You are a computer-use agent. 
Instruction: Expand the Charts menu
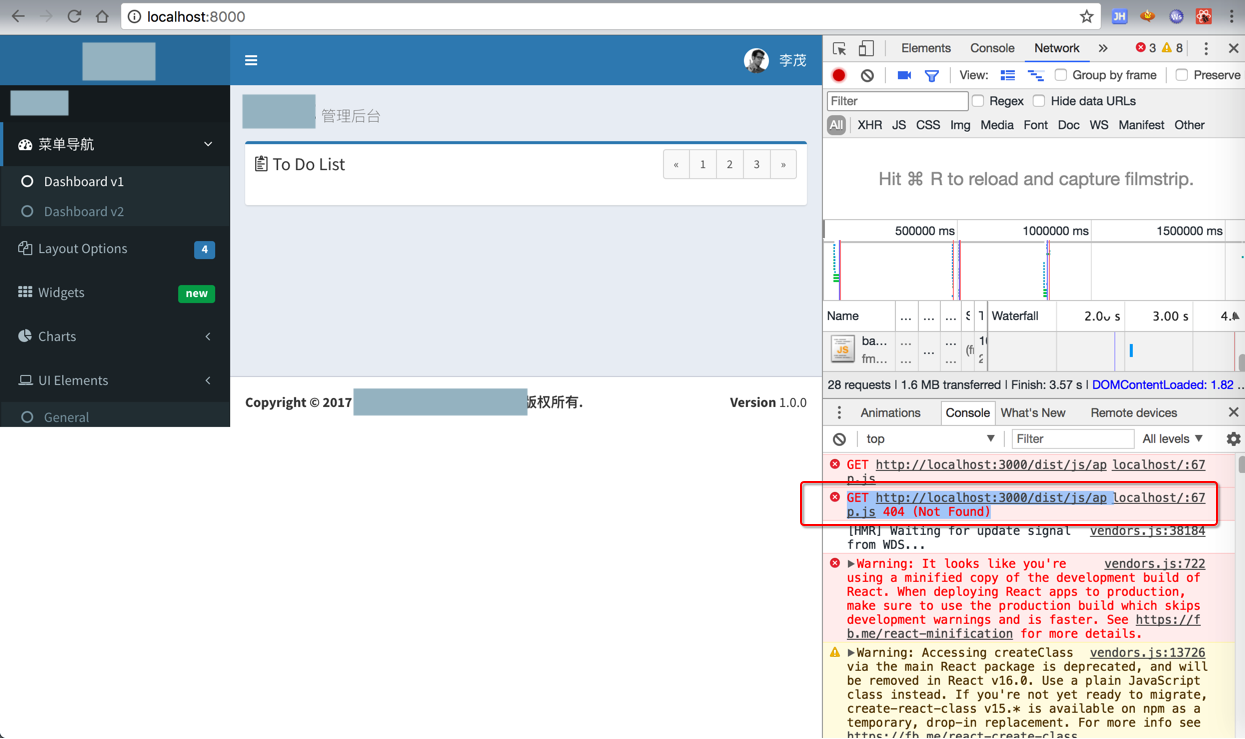[115, 336]
